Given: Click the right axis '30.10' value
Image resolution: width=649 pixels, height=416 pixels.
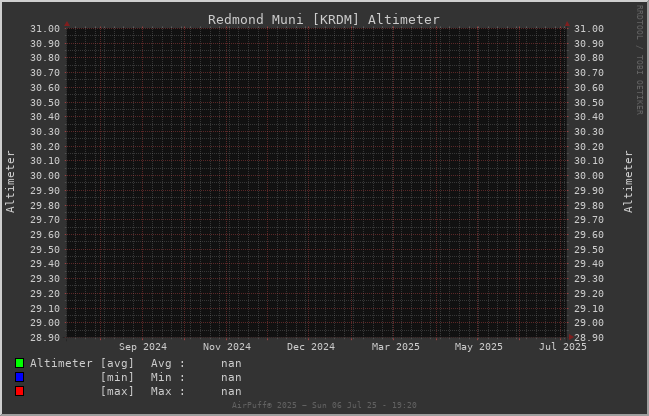Looking at the screenshot, I should pos(589,161).
